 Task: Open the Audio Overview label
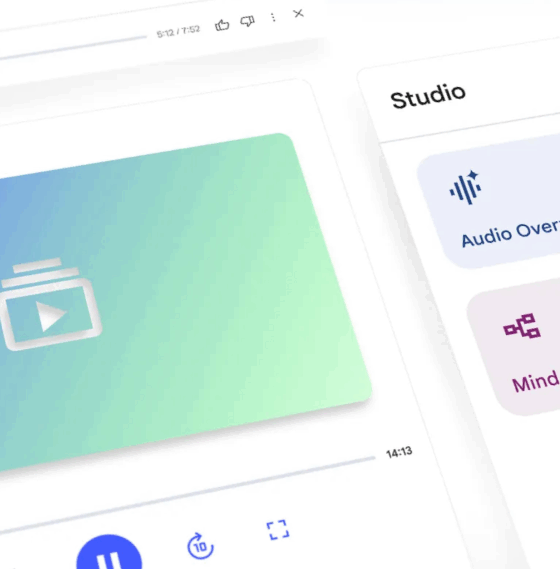[510, 233]
